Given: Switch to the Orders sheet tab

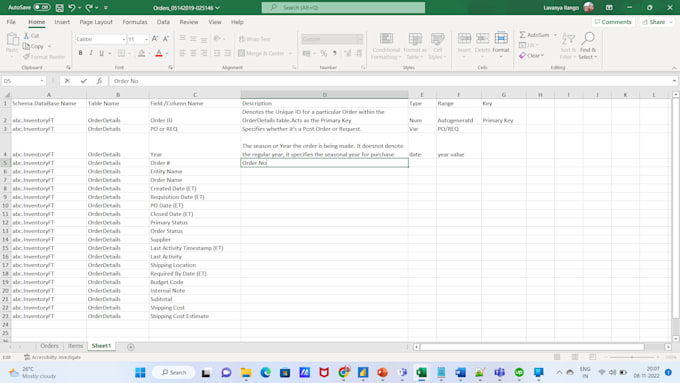Looking at the screenshot, I should coord(49,346).
